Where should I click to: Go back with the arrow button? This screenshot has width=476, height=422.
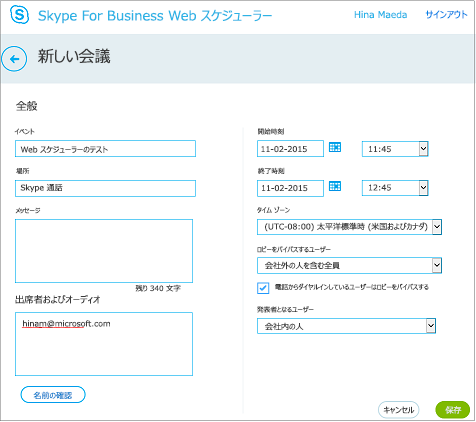point(14,59)
